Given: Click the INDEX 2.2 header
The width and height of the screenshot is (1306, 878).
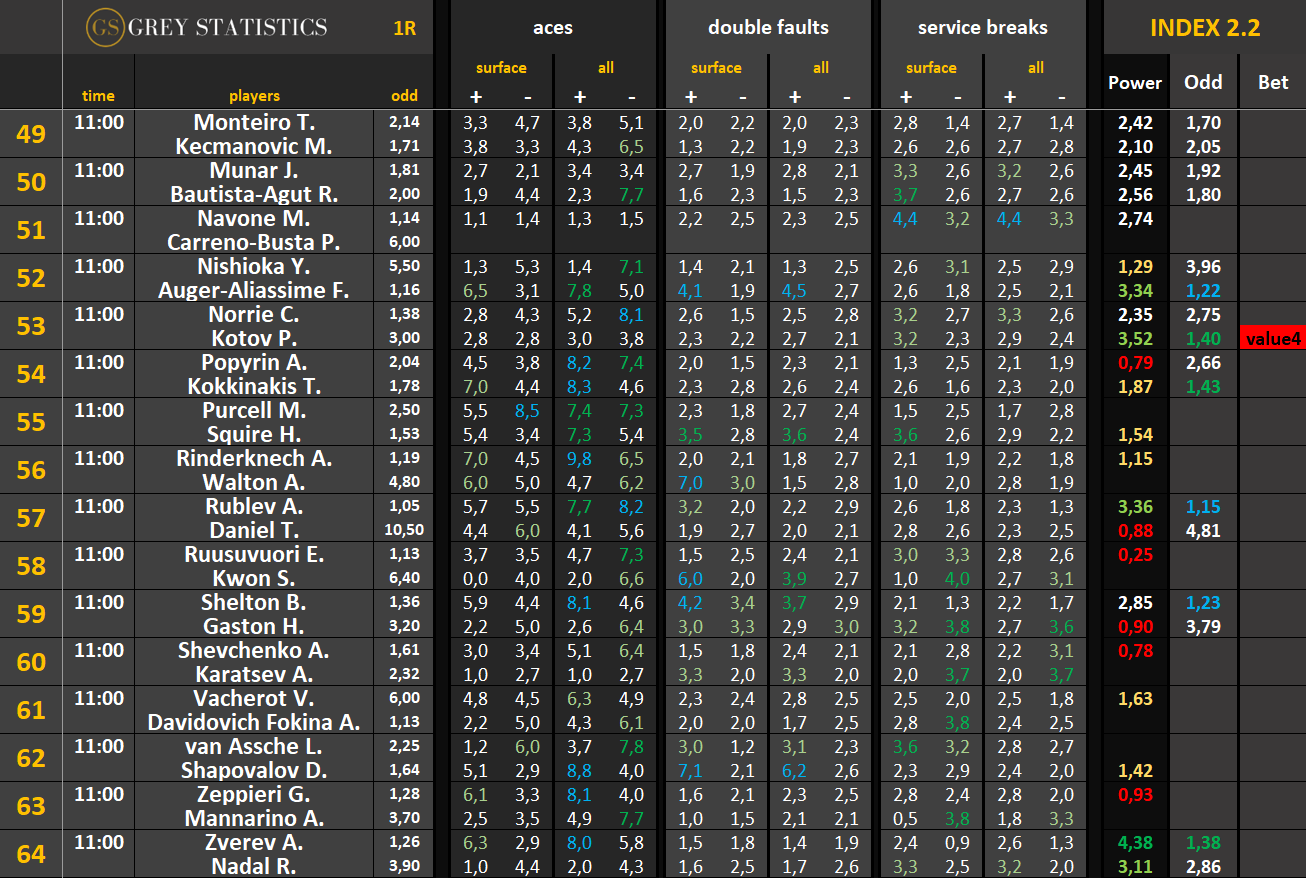Looking at the screenshot, I should [x=1204, y=28].
